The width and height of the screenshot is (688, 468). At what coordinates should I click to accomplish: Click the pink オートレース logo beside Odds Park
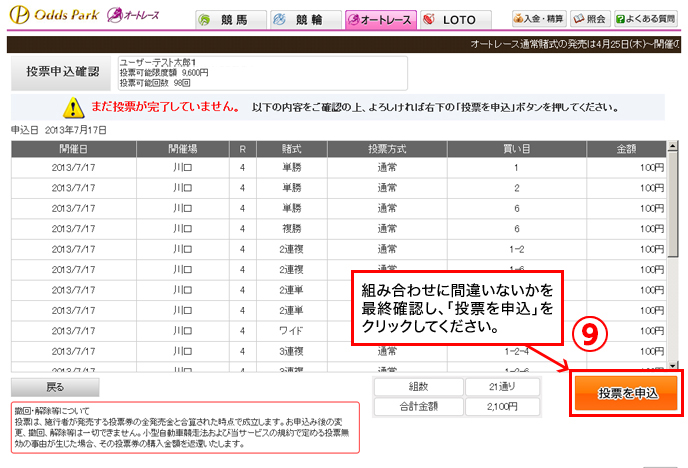(x=123, y=17)
